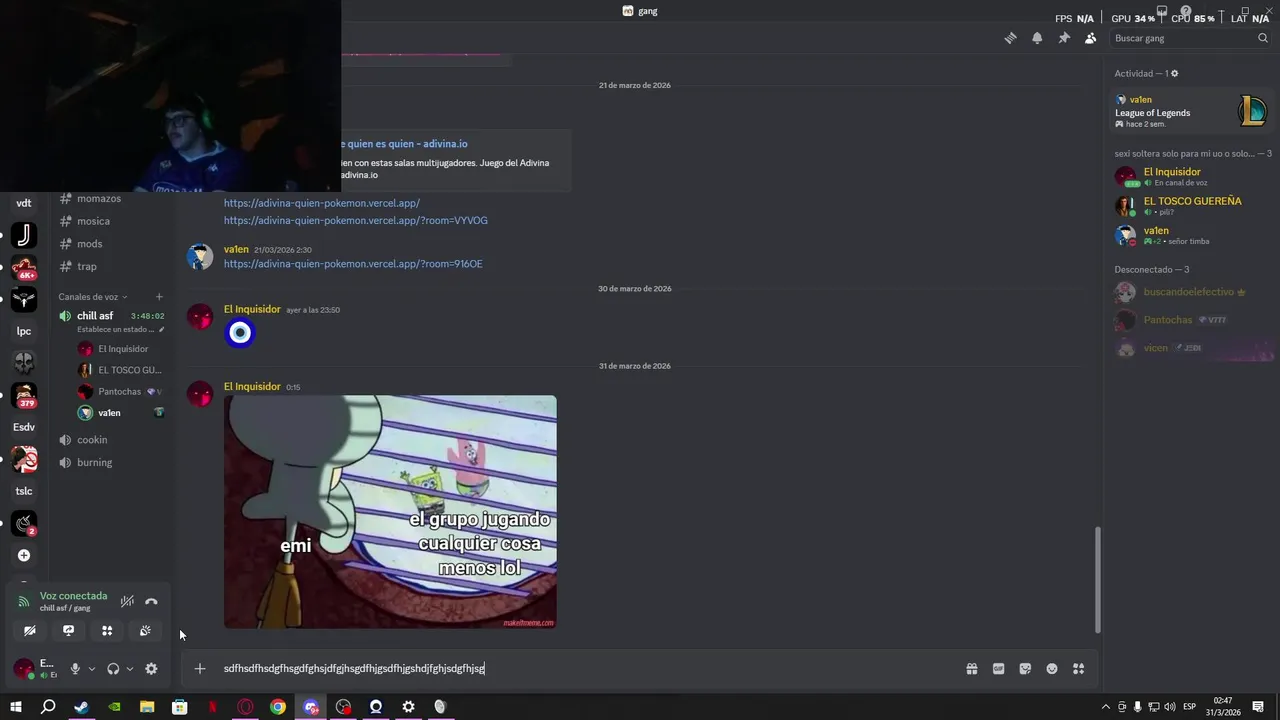Screen dimensions: 1280x720
Task: Add a server with plus icon
Action: click(24, 555)
